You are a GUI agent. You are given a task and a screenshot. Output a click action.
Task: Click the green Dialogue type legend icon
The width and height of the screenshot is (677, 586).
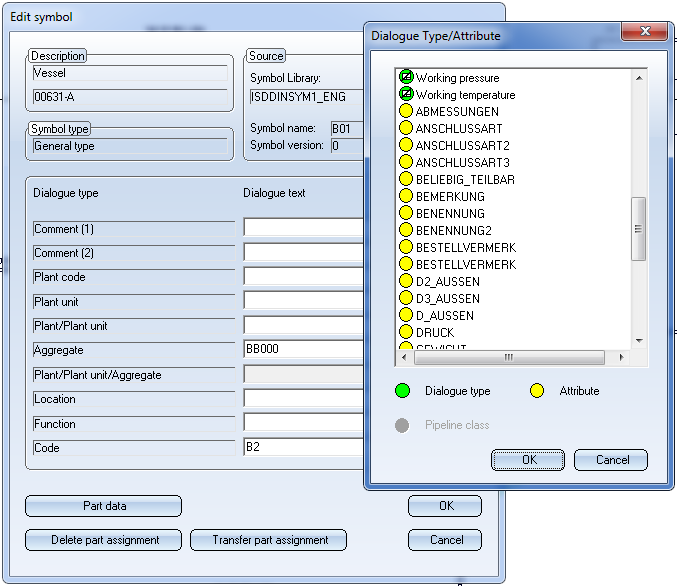[402, 391]
